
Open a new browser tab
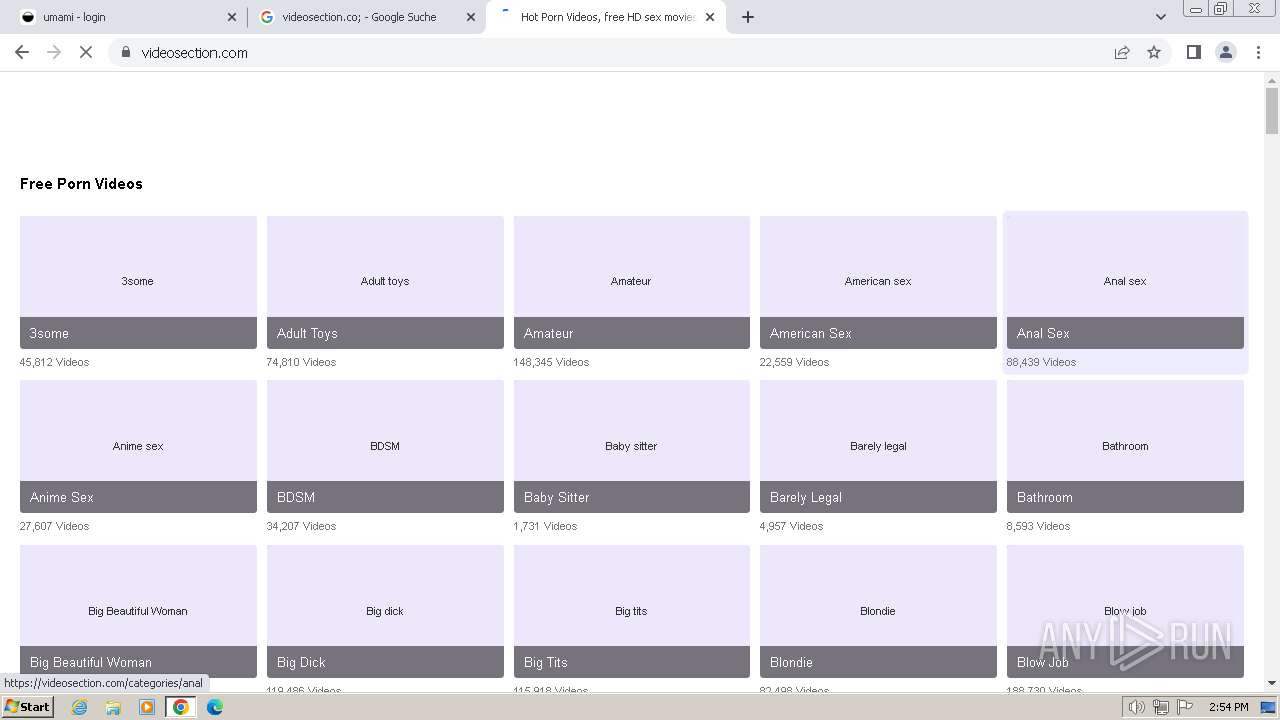[x=747, y=17]
